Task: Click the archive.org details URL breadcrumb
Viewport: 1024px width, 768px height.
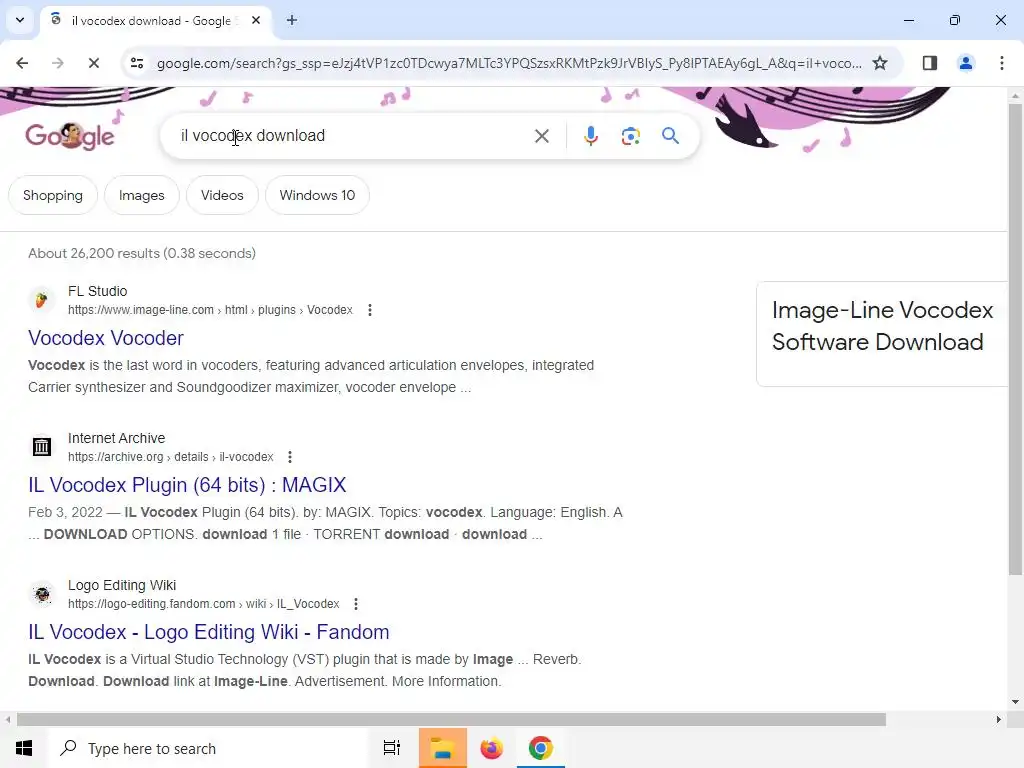Action: click(170, 457)
